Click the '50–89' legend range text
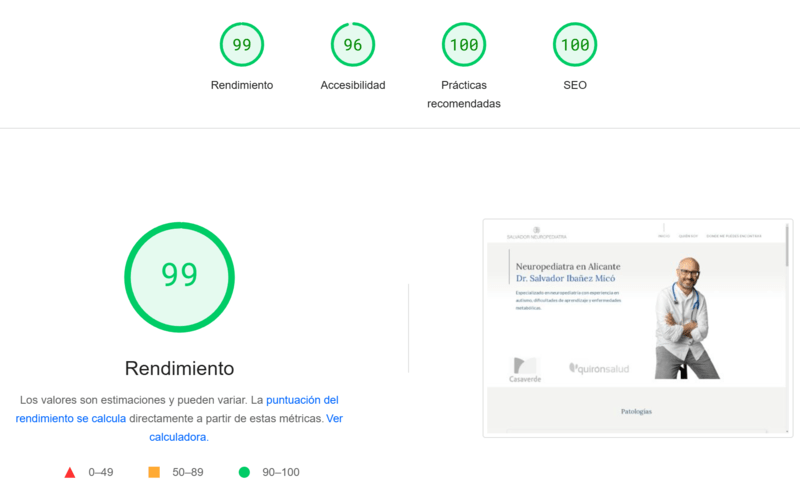 188,473
